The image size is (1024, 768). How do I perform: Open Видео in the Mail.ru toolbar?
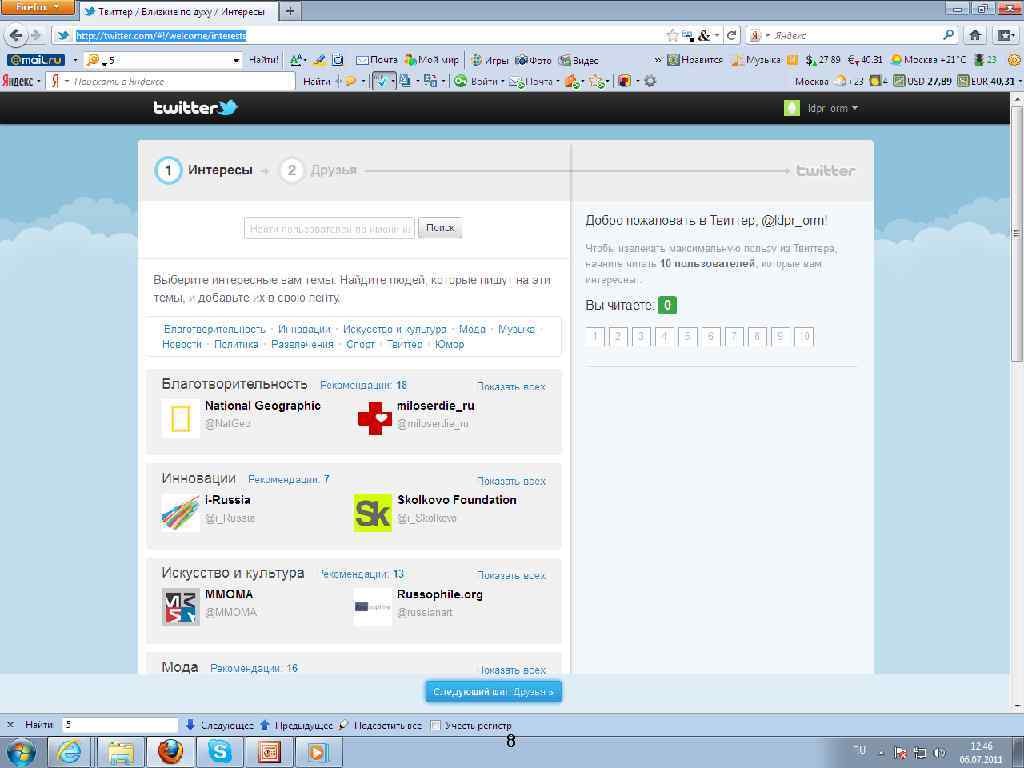click(x=579, y=60)
